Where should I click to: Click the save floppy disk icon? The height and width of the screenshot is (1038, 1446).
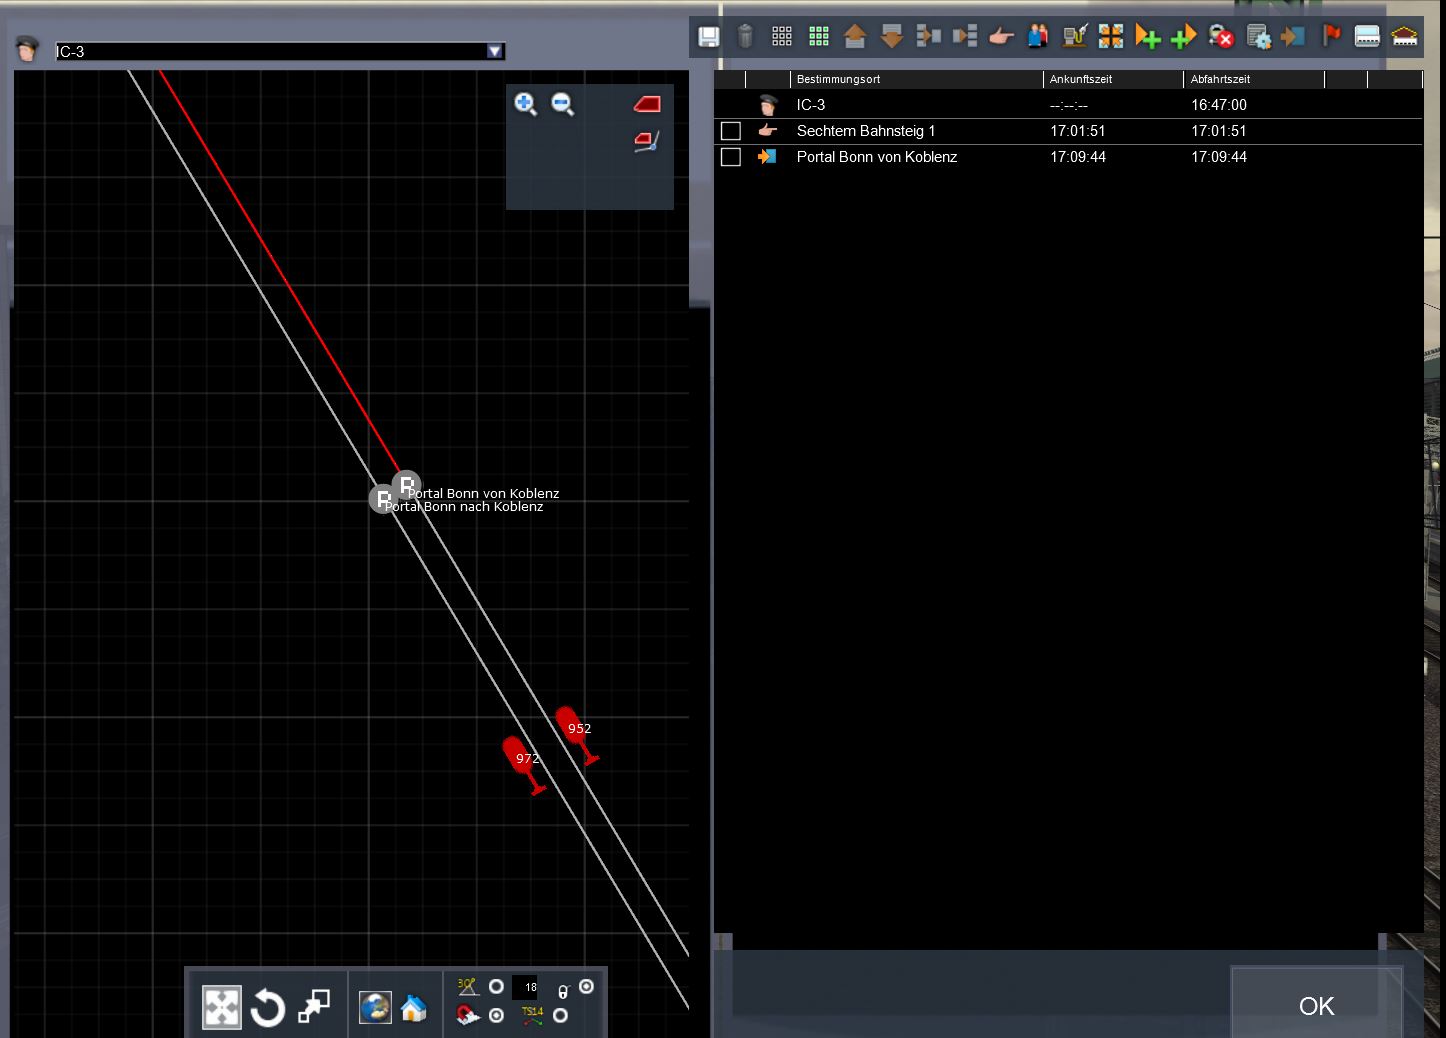click(708, 37)
